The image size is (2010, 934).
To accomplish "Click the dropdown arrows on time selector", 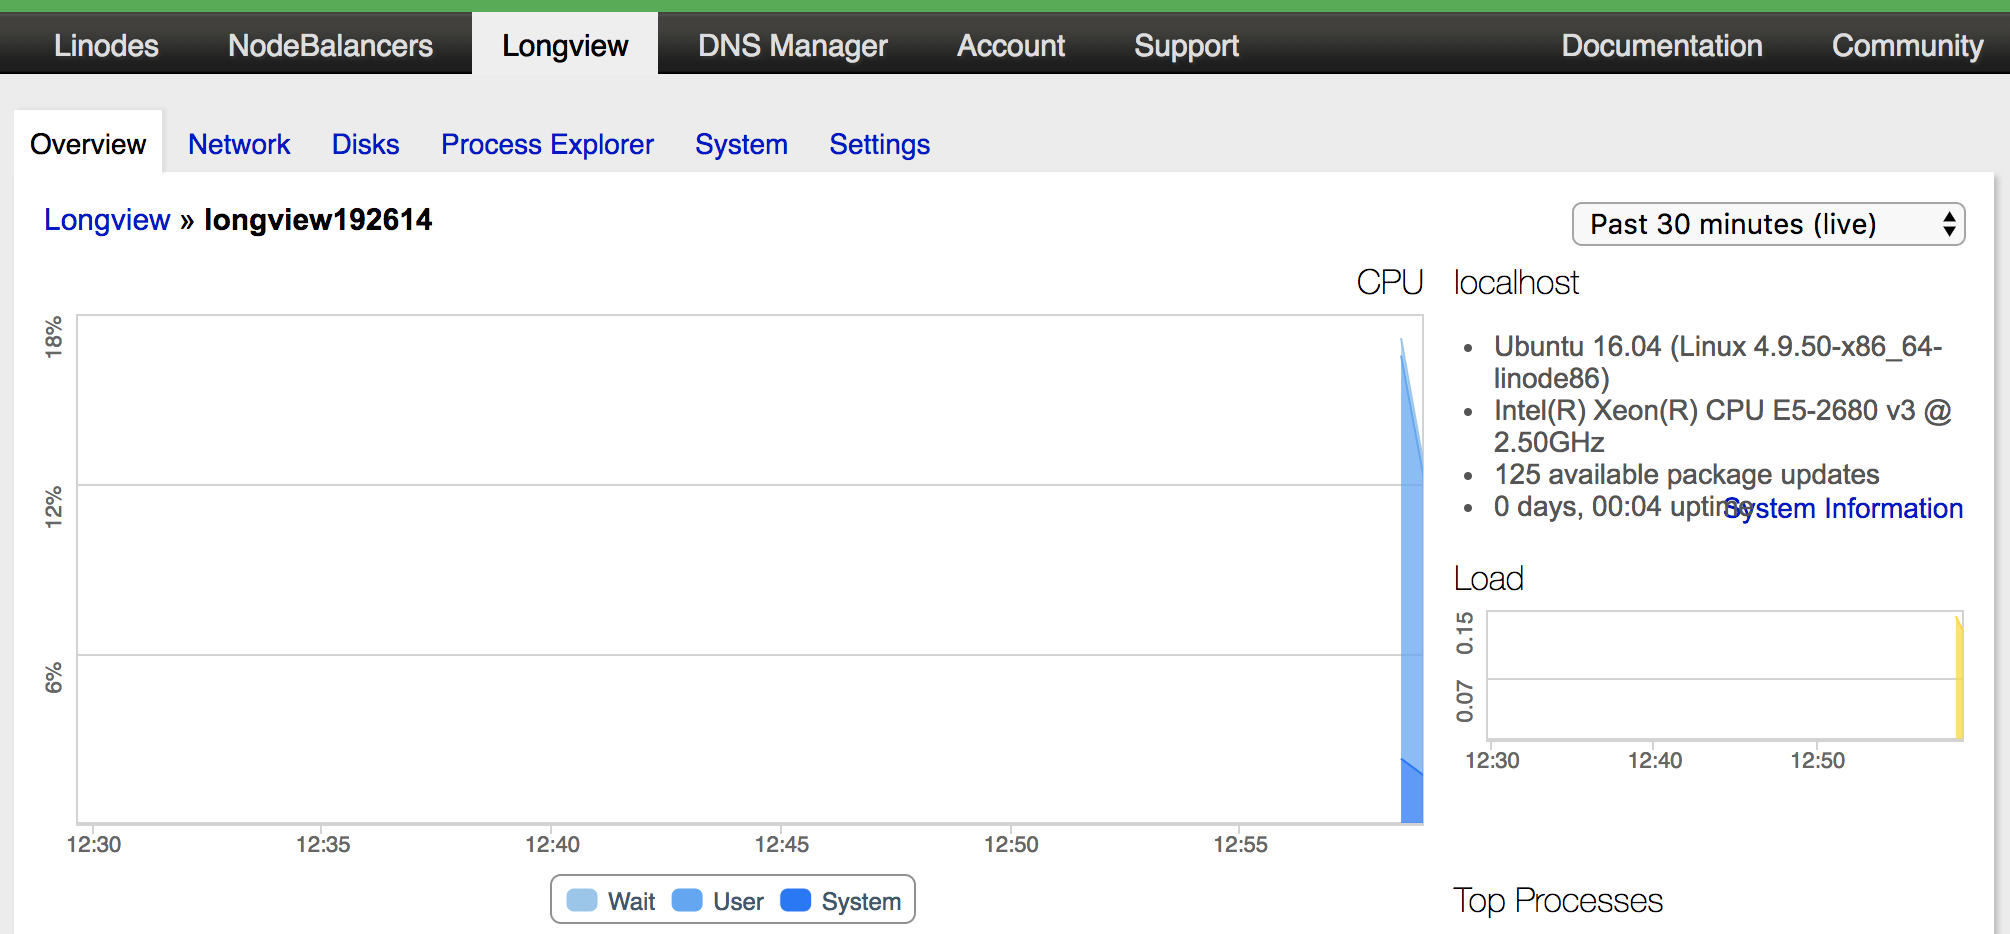I will pos(1948,224).
